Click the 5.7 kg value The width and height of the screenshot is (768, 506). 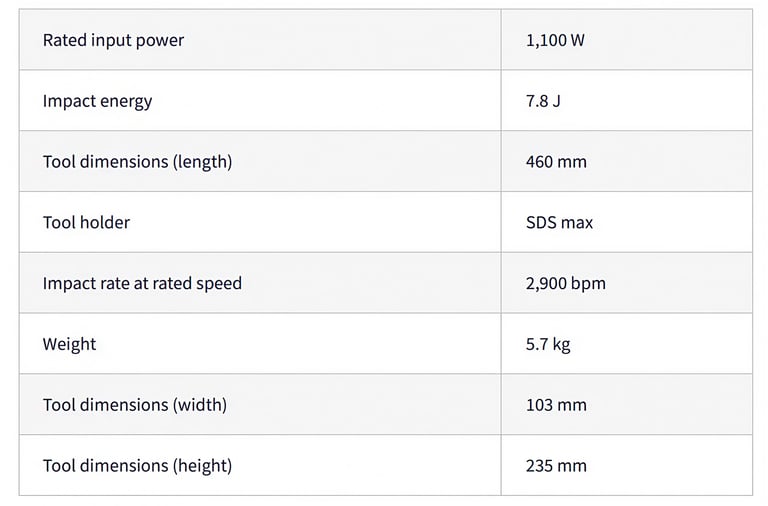(x=548, y=344)
